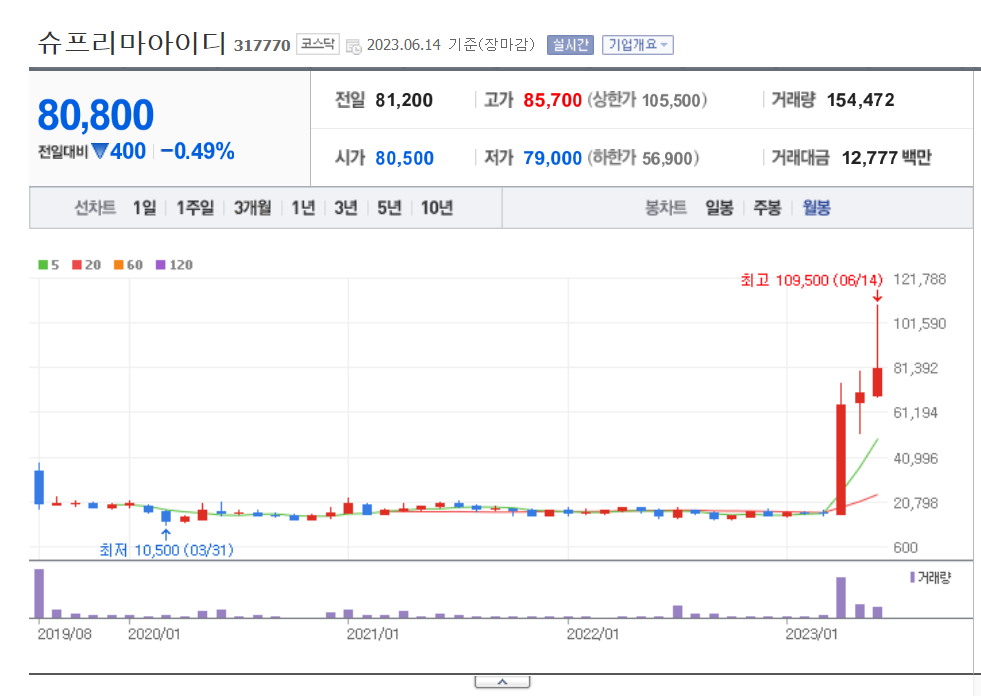Click the 2019/08 volume bar

[39, 593]
